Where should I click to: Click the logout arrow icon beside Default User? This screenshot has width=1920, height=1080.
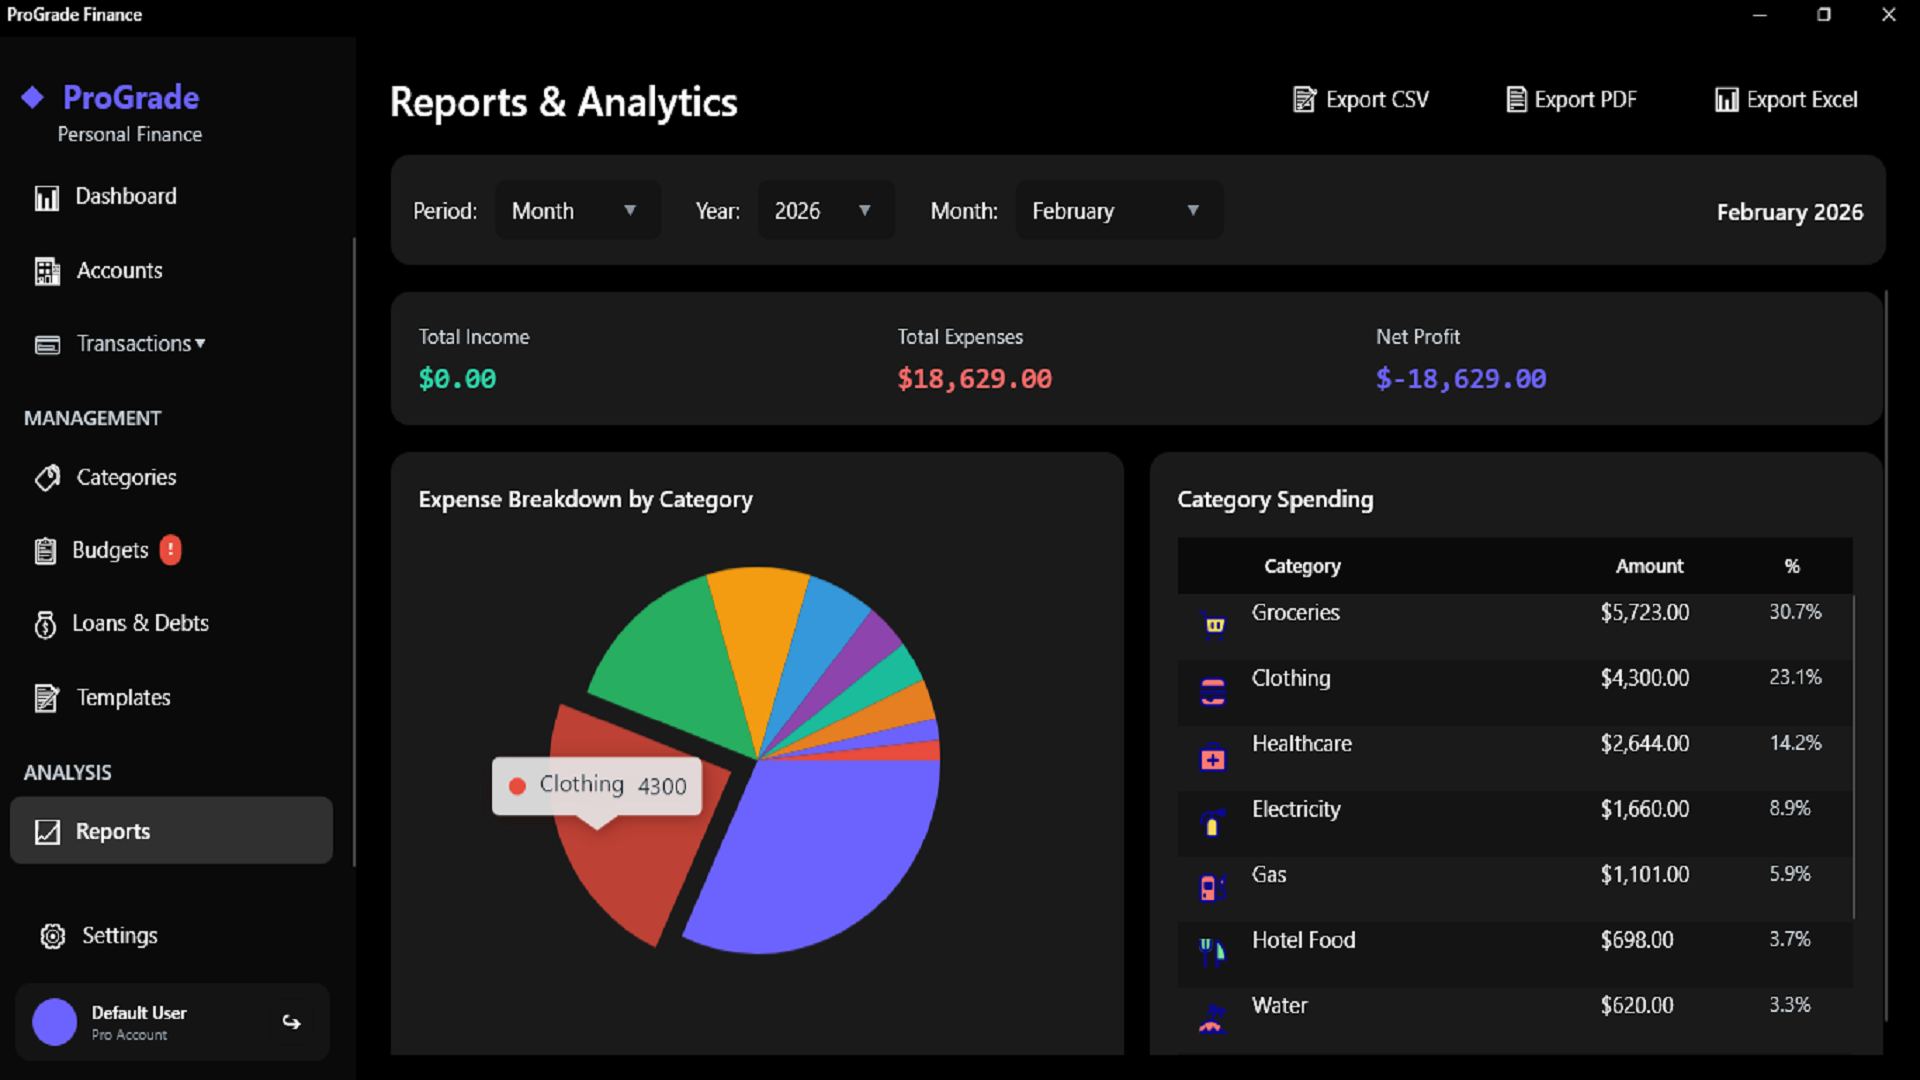(291, 1022)
